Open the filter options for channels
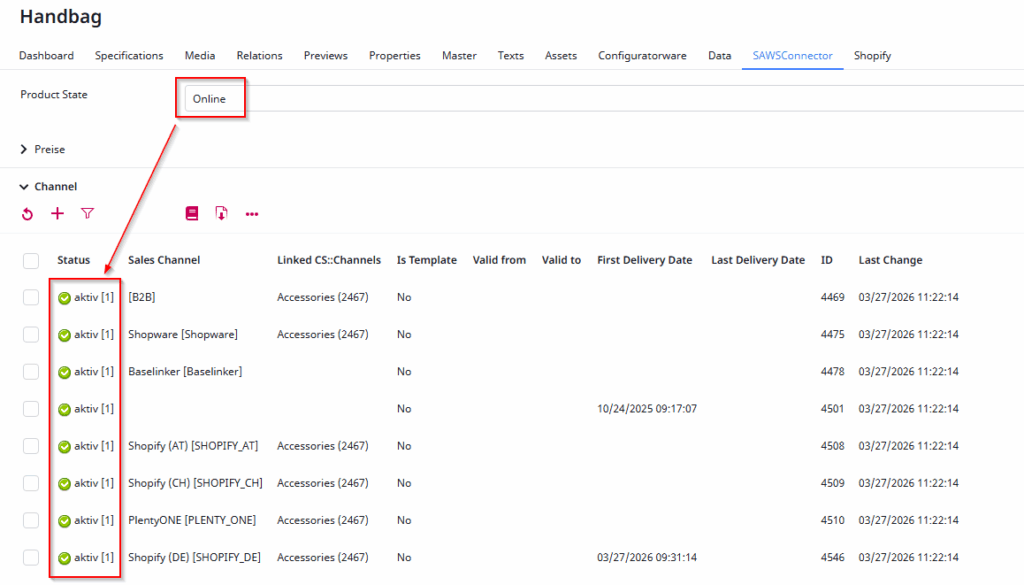1024x585 pixels. [88, 213]
